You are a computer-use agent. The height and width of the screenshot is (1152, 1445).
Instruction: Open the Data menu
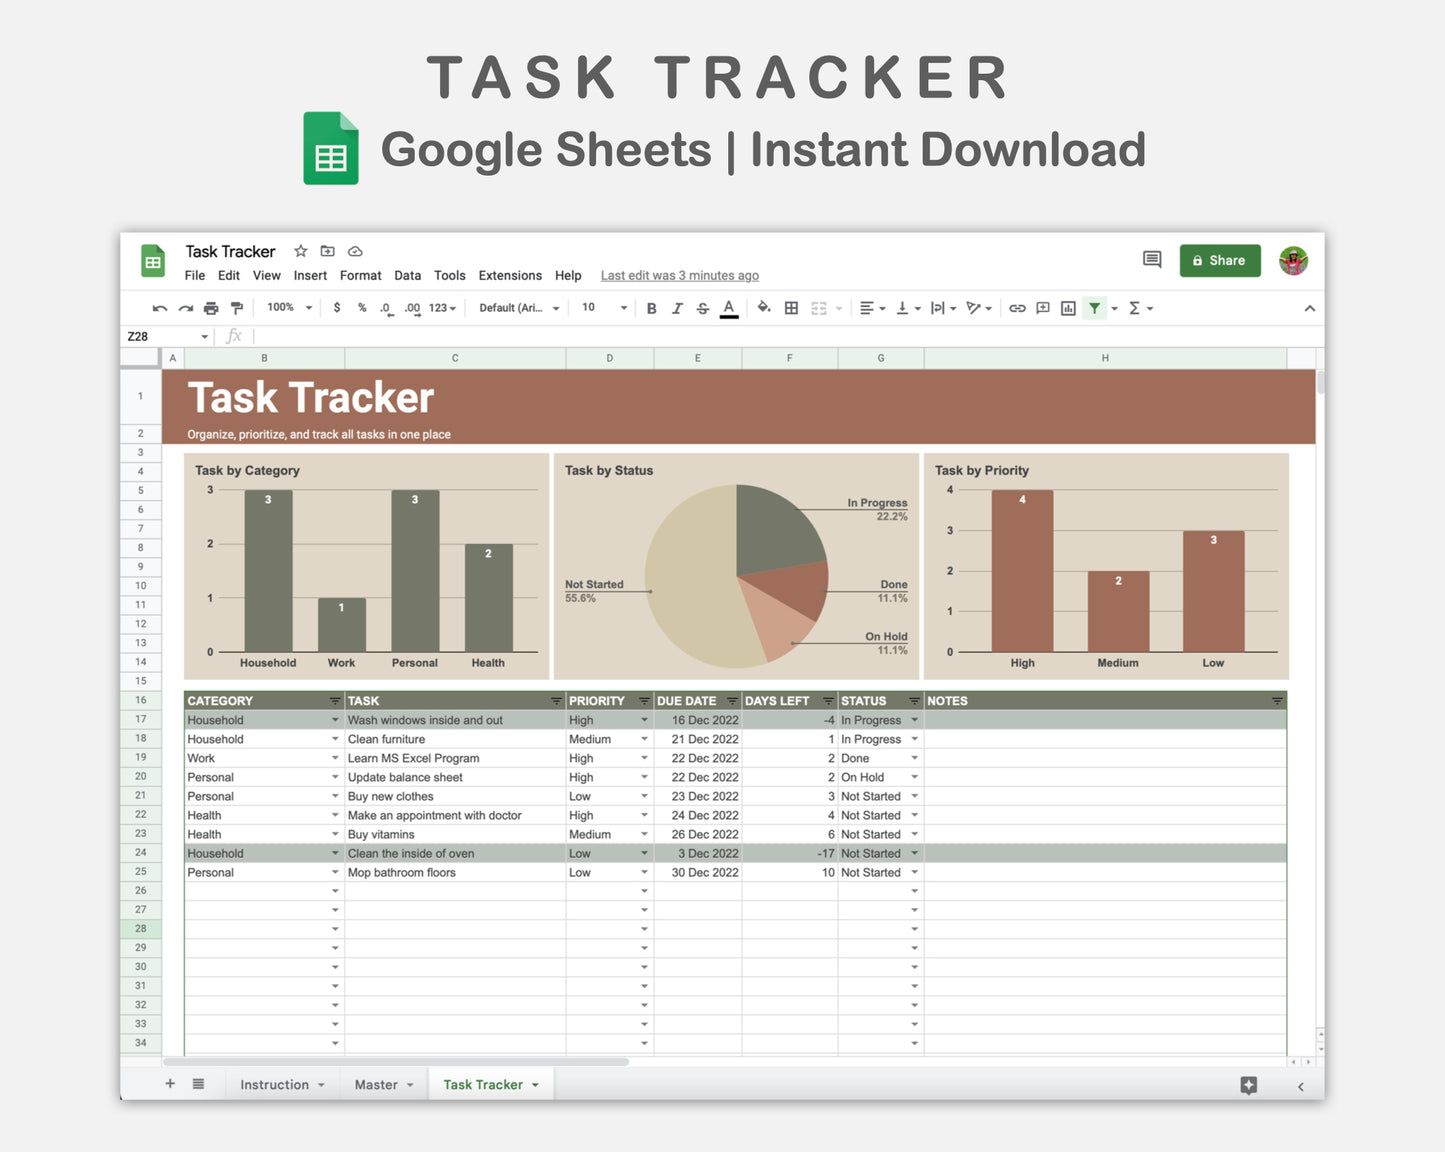(408, 276)
